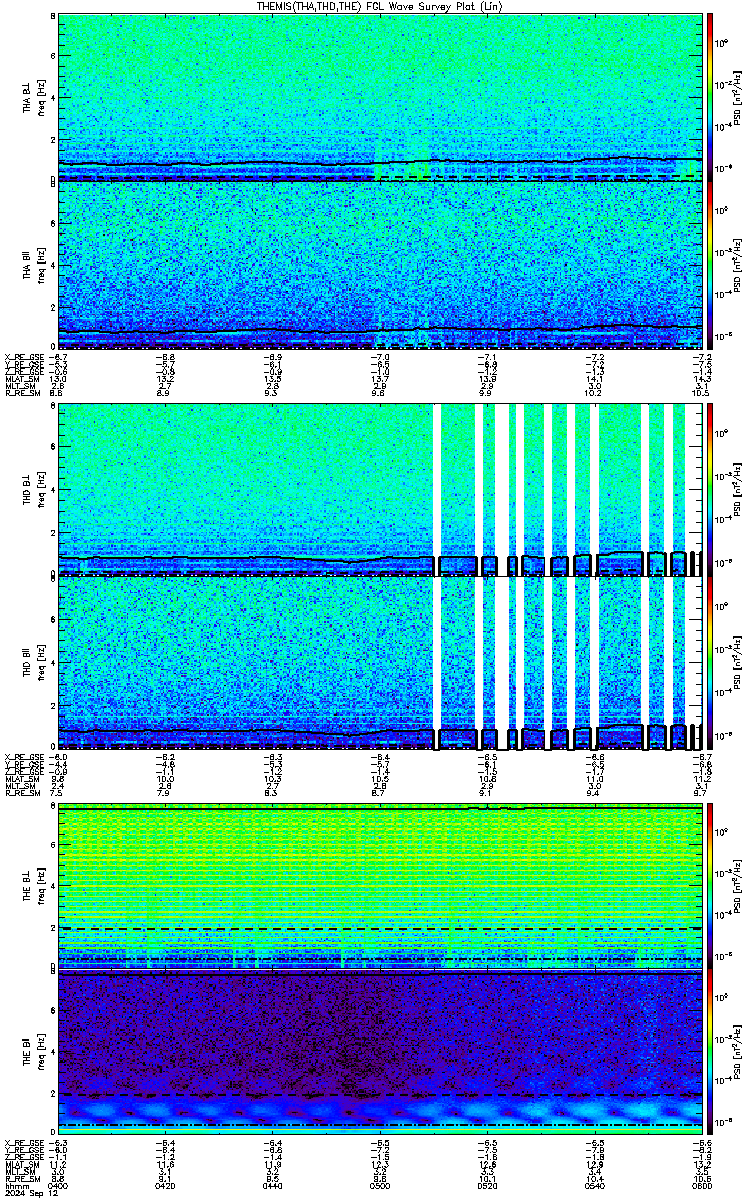Click the THD B-perpendicular PSD color bar
Image resolution: width=750 pixels, height=1200 pixels.
point(711,489)
